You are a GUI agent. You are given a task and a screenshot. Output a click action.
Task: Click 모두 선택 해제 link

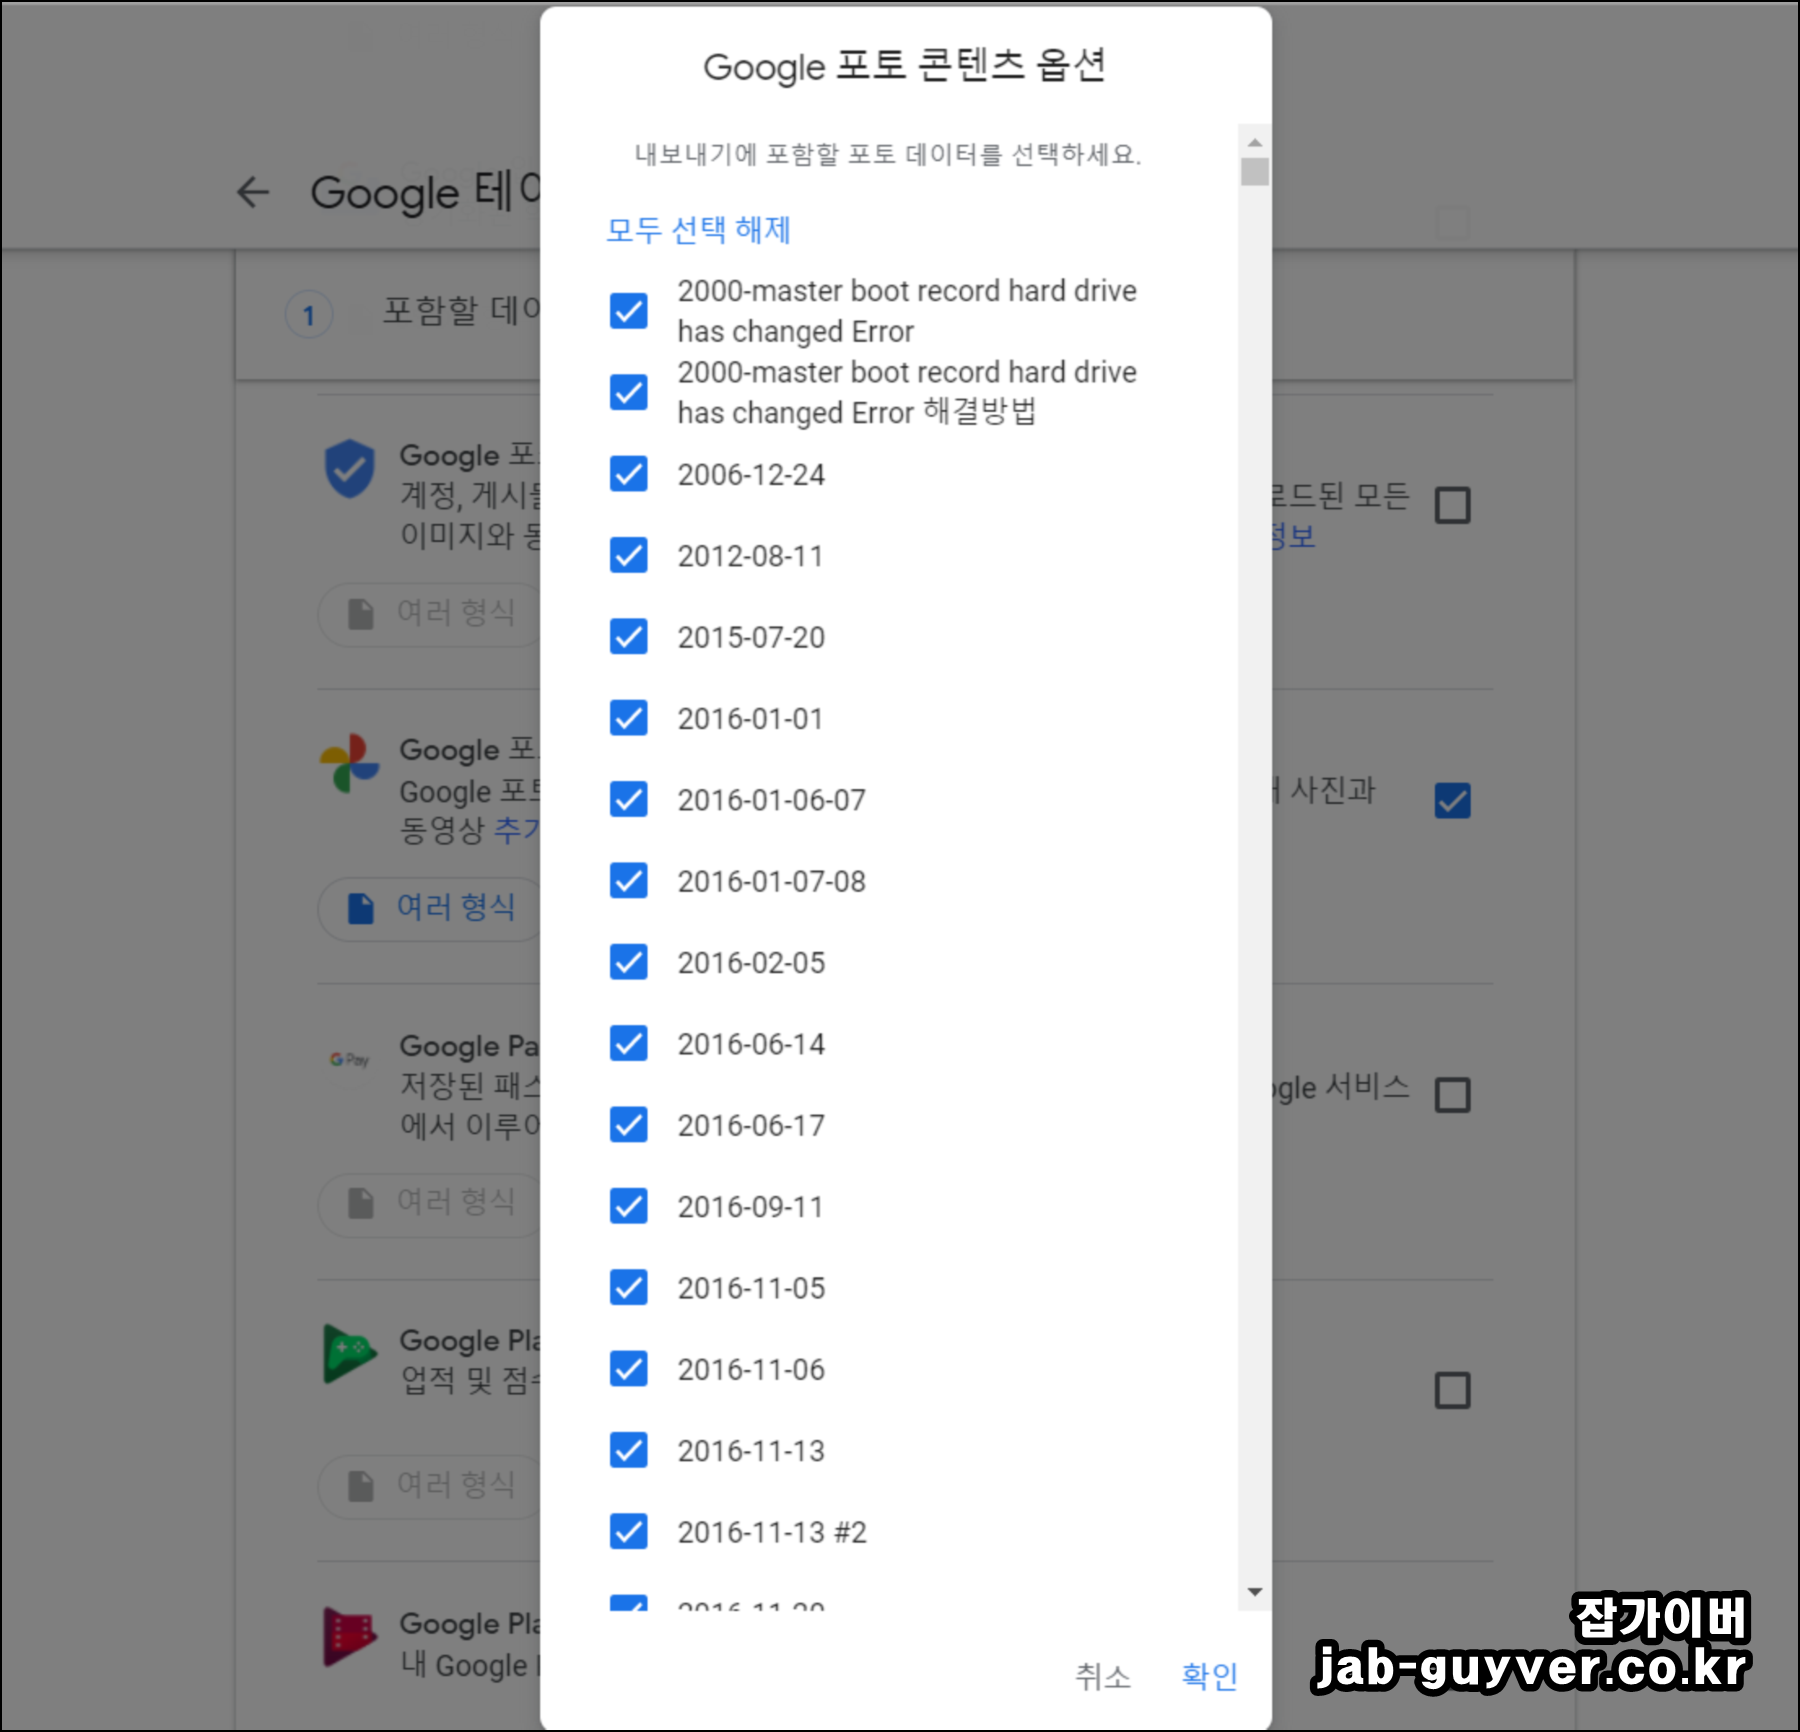click(698, 230)
